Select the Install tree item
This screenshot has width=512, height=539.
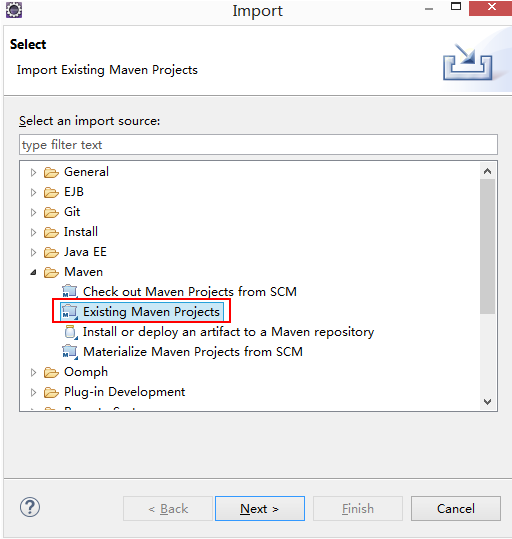click(x=81, y=232)
